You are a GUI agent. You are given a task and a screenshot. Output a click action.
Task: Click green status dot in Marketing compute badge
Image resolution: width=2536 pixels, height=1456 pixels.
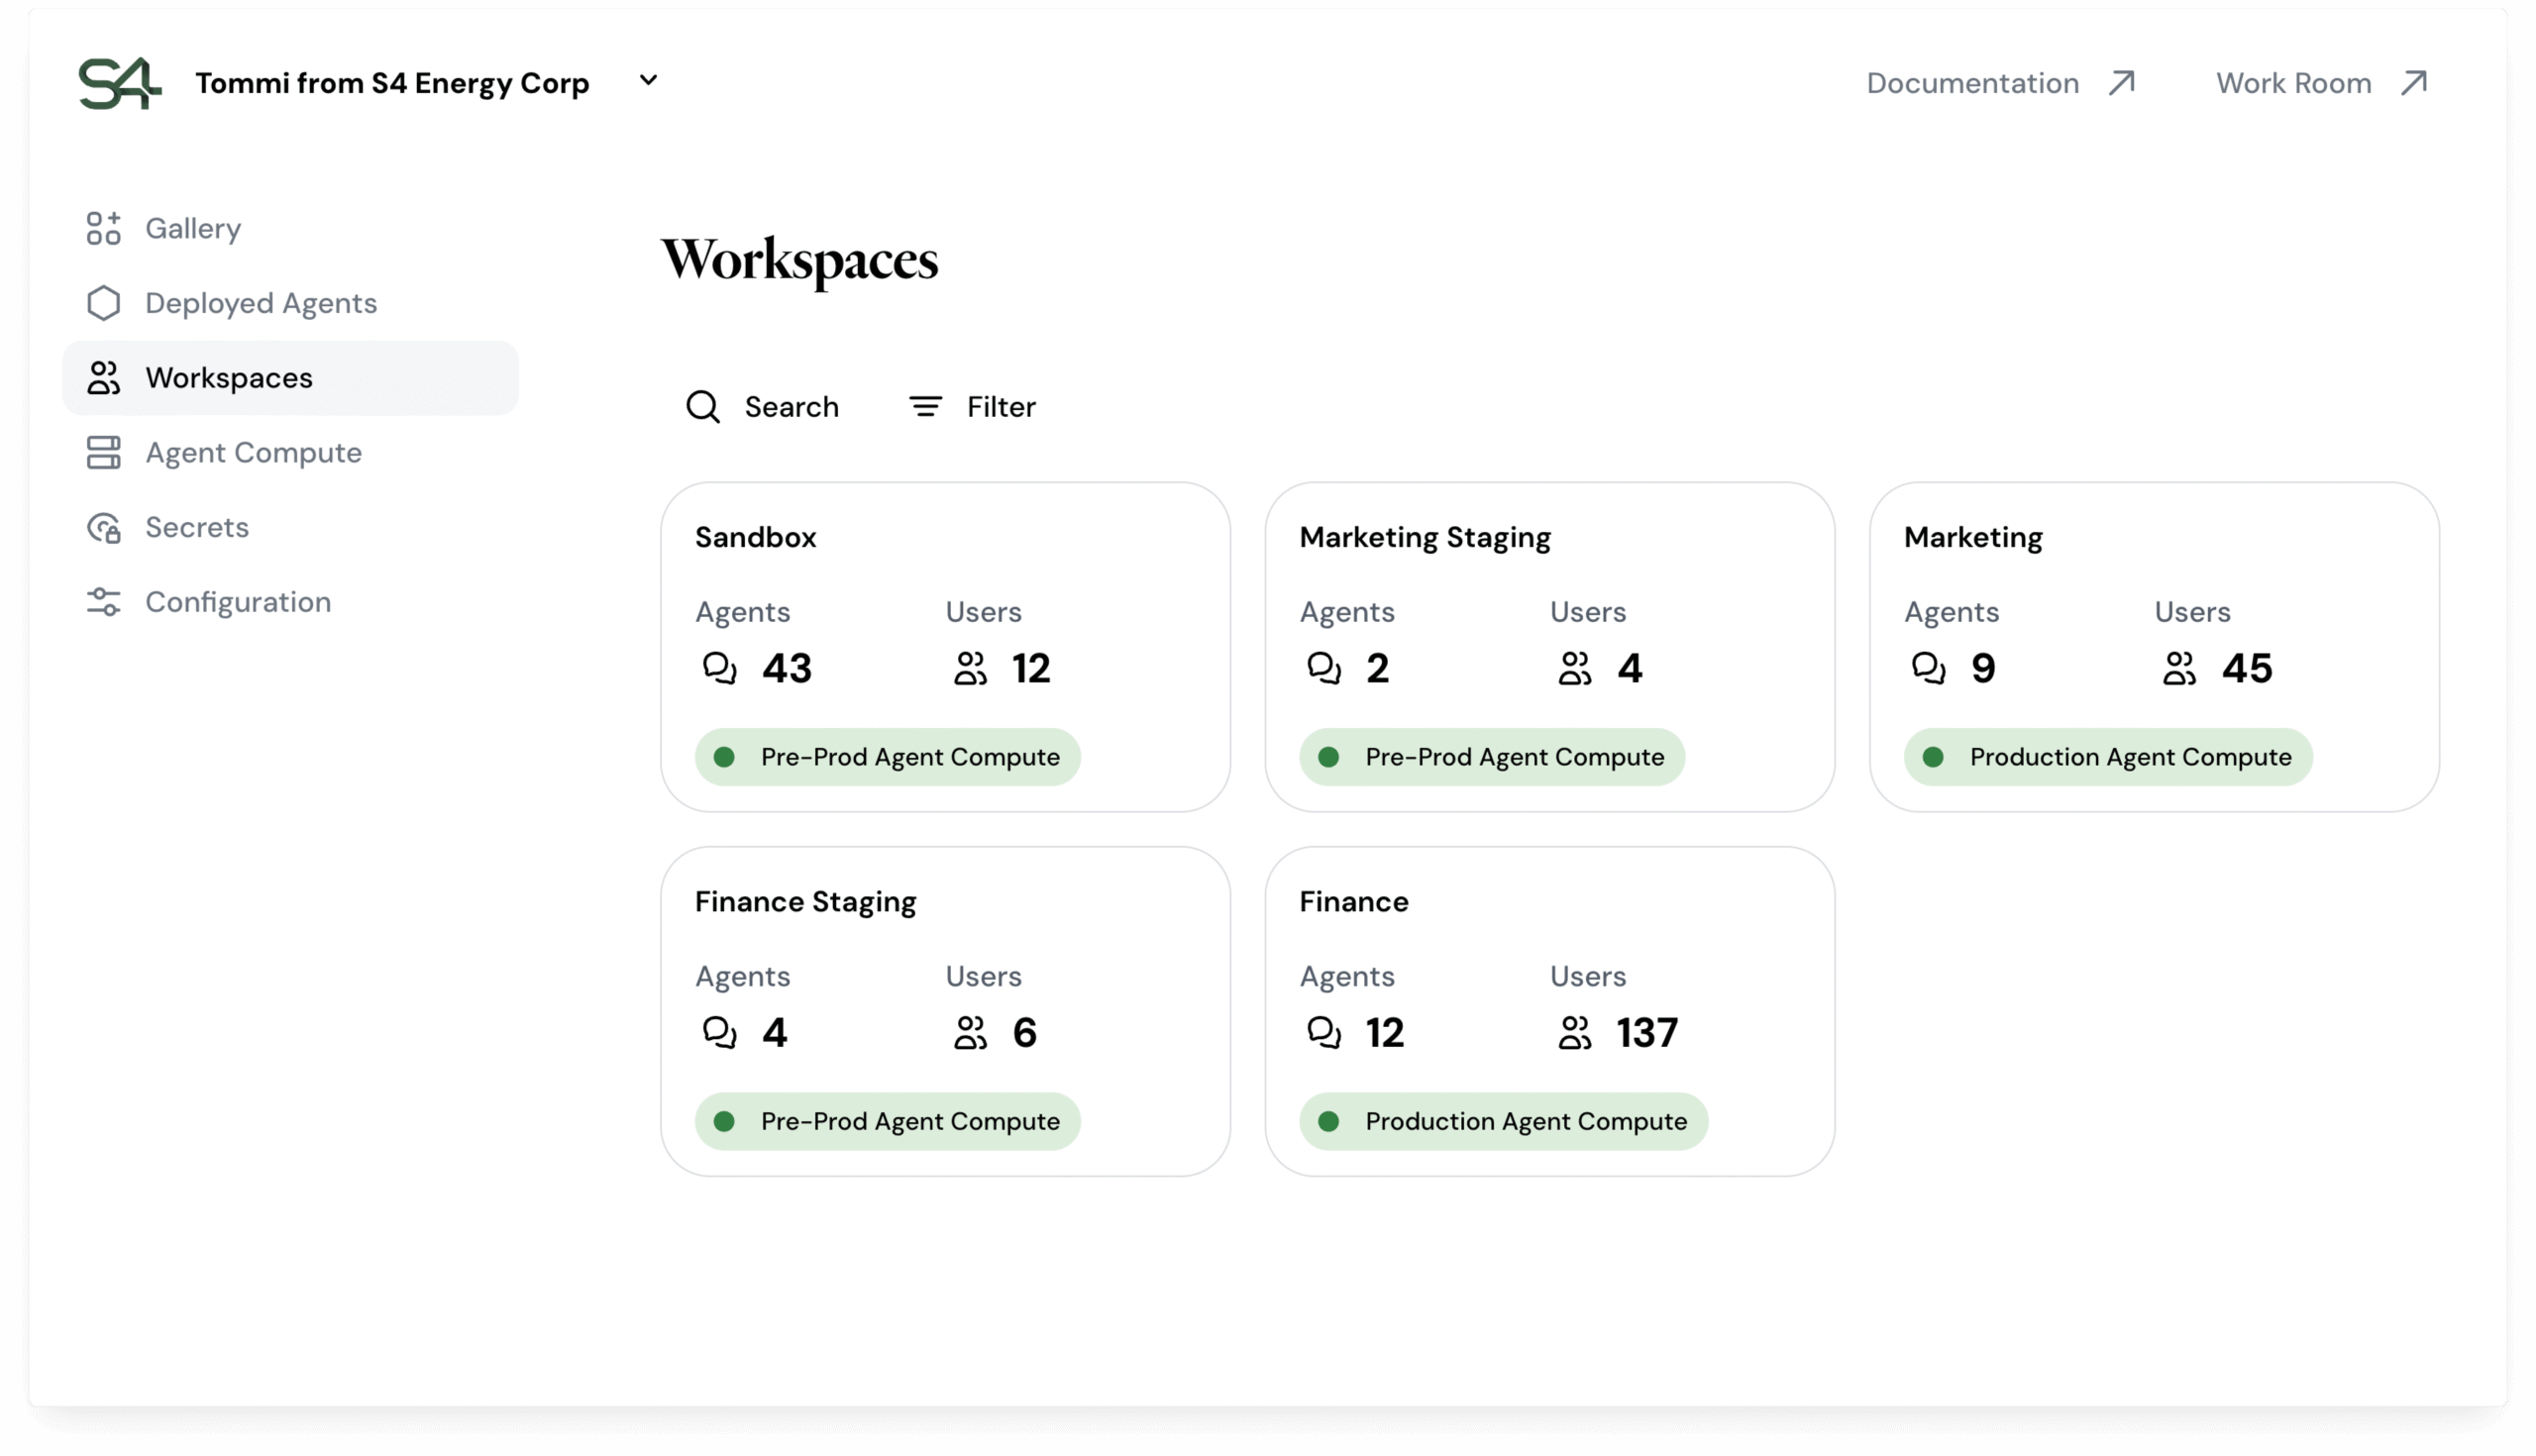pos(1933,757)
